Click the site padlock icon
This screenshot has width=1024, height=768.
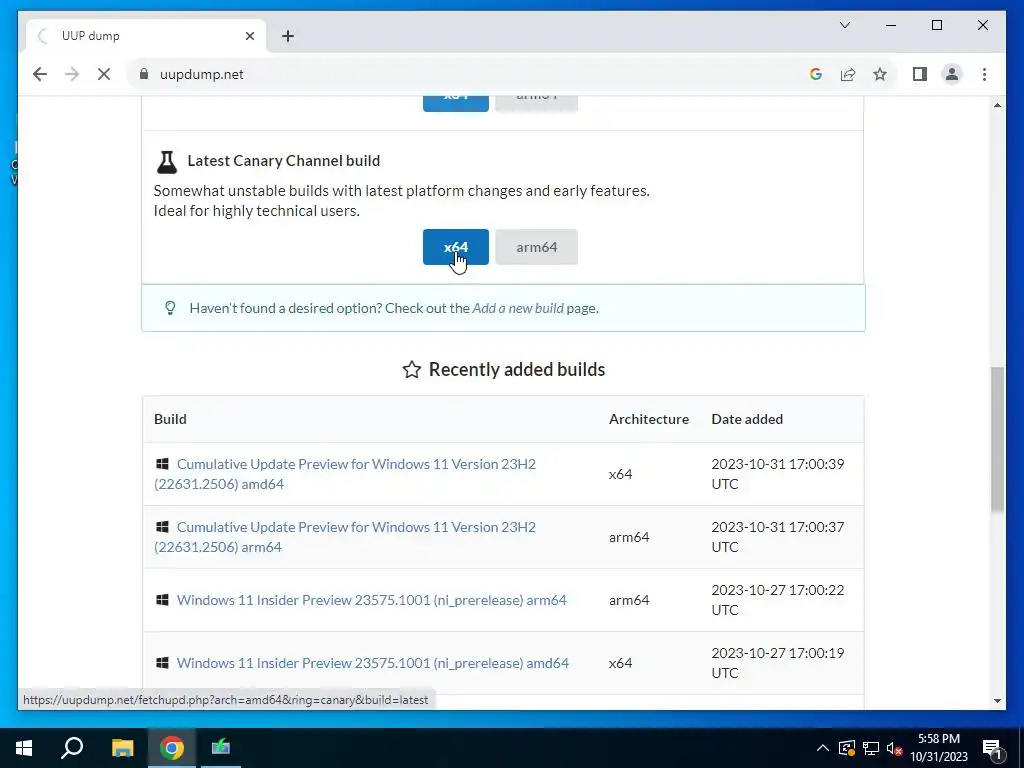point(144,74)
